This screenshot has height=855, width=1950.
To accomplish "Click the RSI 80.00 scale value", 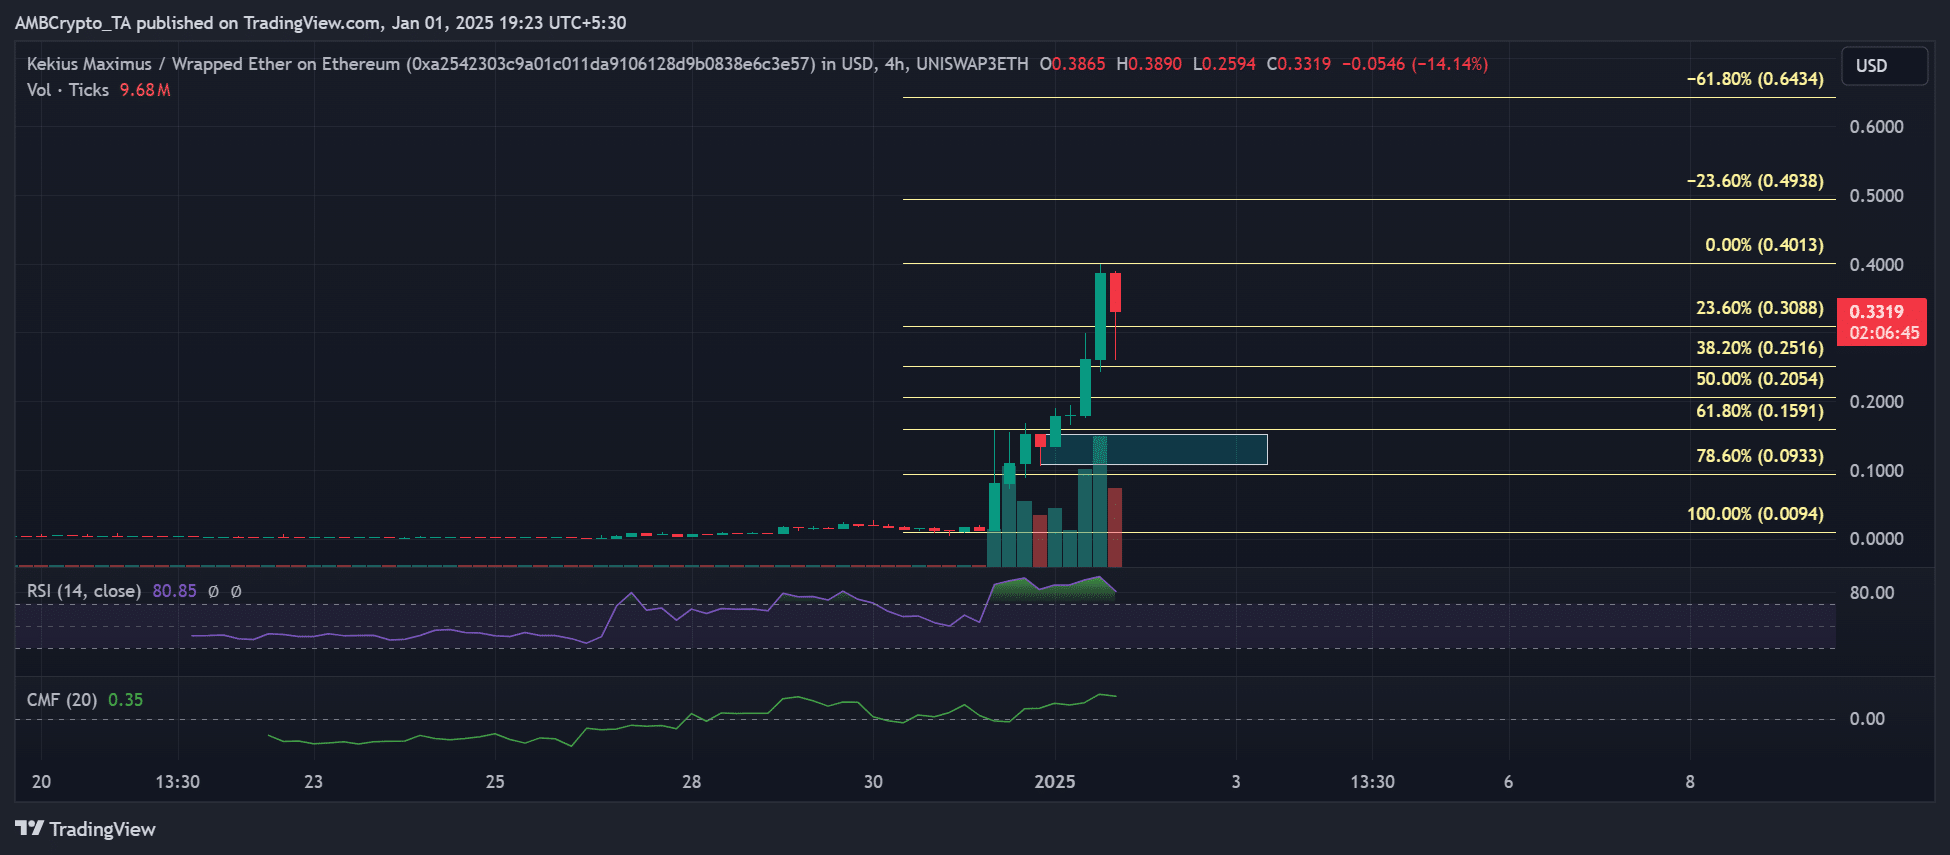I will 1872,593.
